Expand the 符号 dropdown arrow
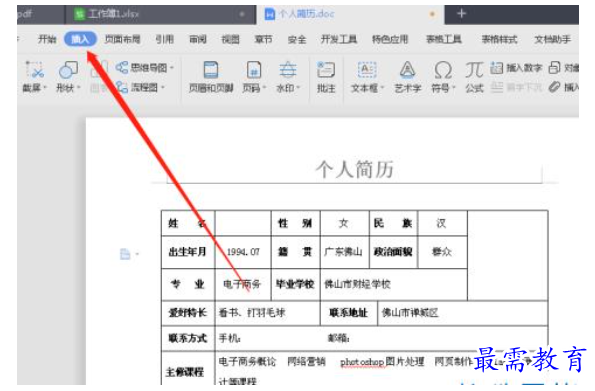 (454, 88)
